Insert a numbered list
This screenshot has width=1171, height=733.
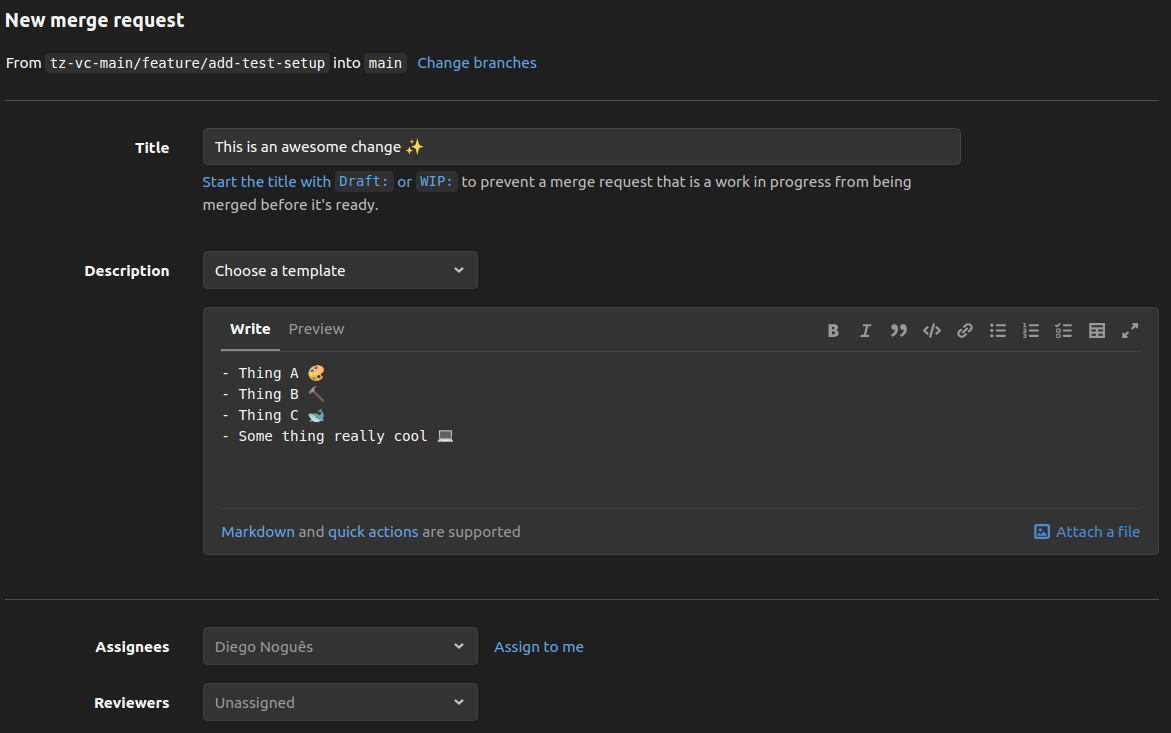pos(1031,330)
